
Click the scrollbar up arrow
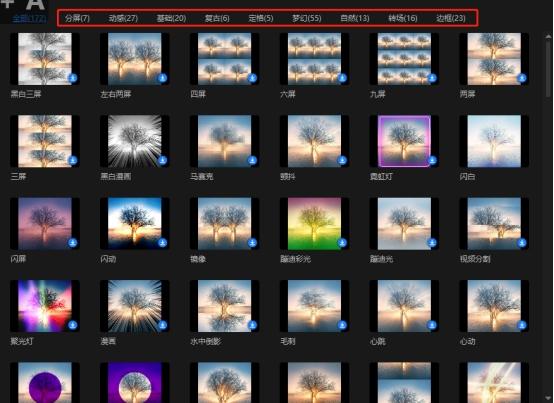(549, 36)
